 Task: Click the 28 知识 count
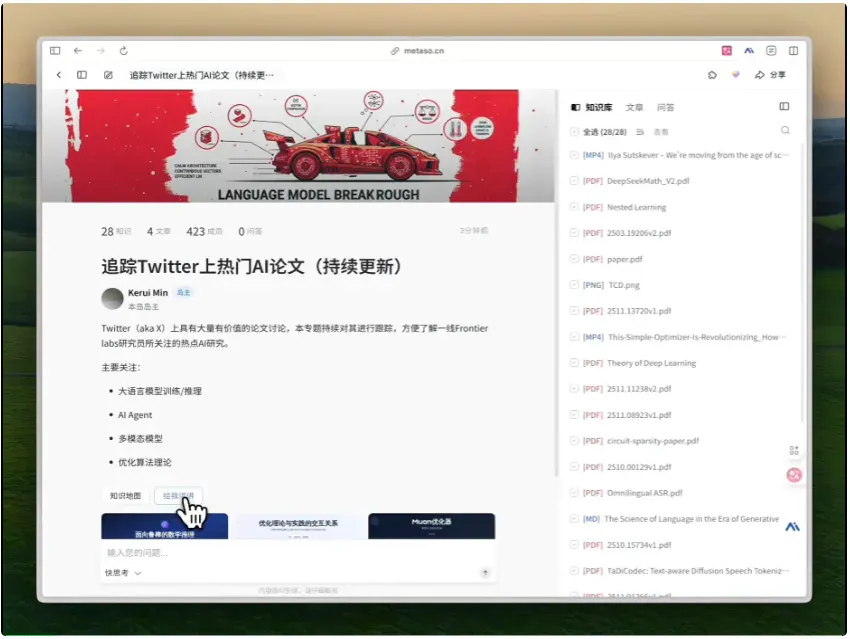point(116,231)
